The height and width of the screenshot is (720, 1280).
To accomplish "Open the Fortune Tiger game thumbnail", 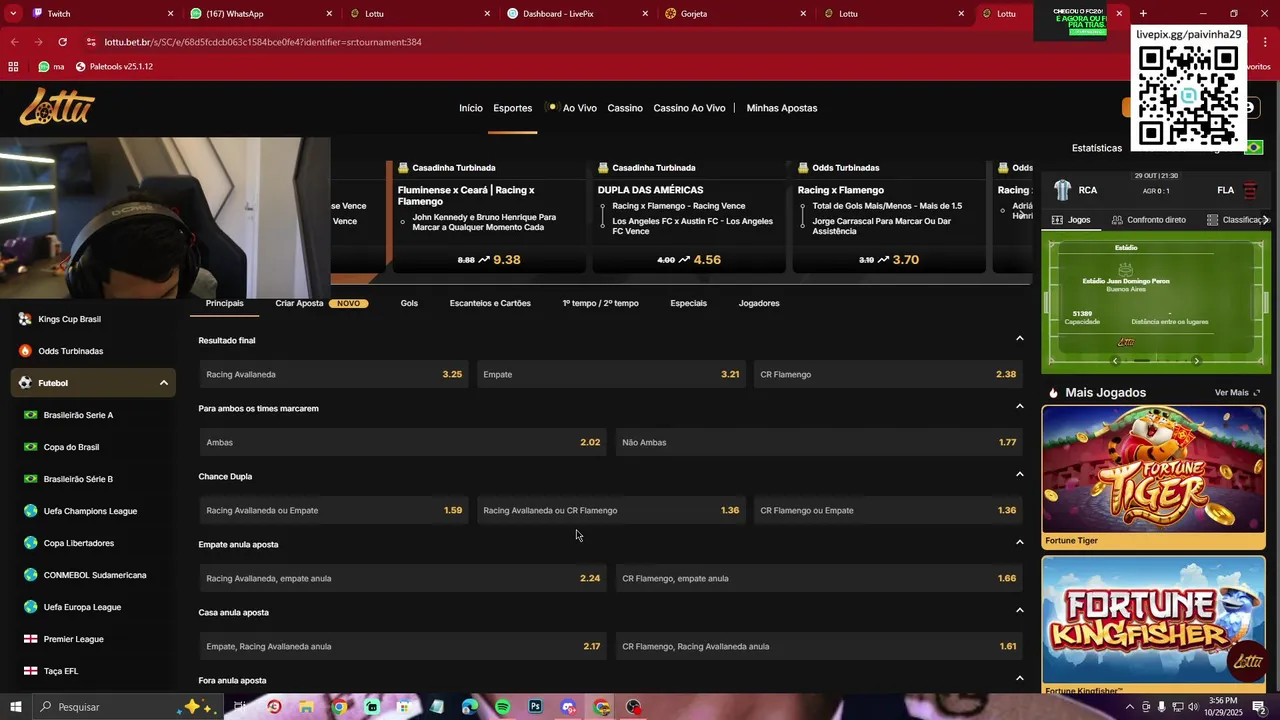I will pyautogui.click(x=1153, y=469).
